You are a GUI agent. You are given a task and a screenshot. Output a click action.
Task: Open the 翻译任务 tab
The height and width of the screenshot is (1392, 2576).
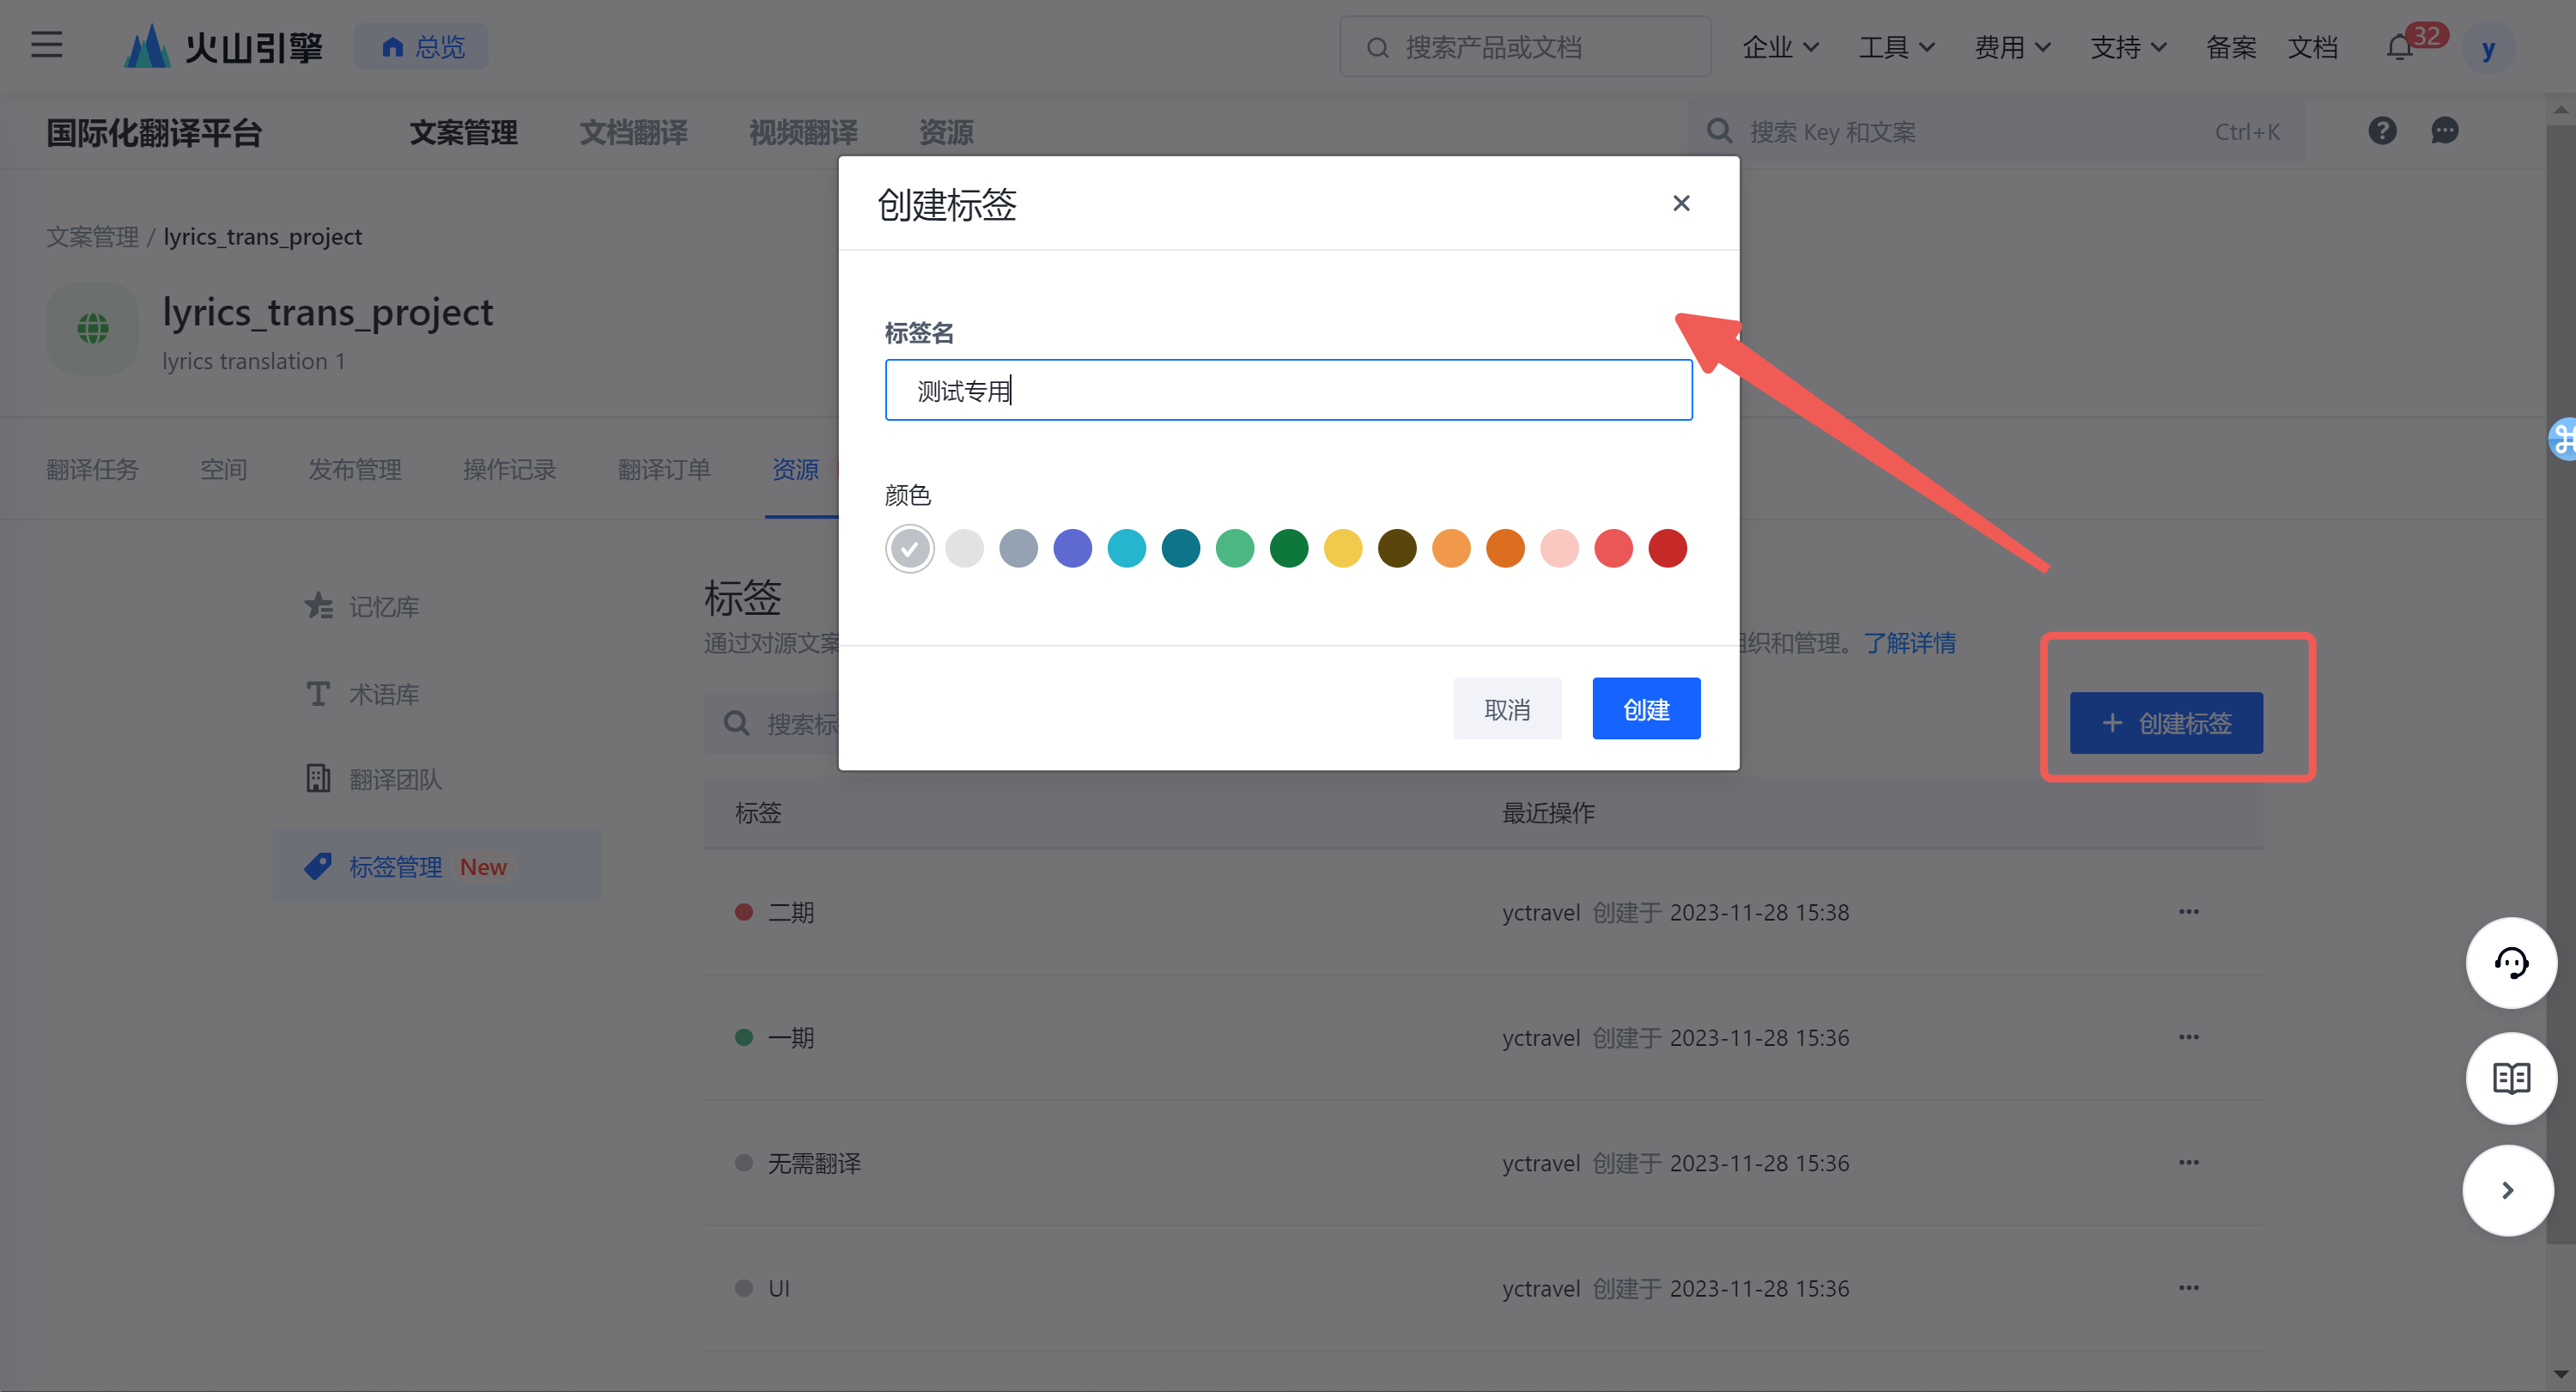(x=92, y=469)
